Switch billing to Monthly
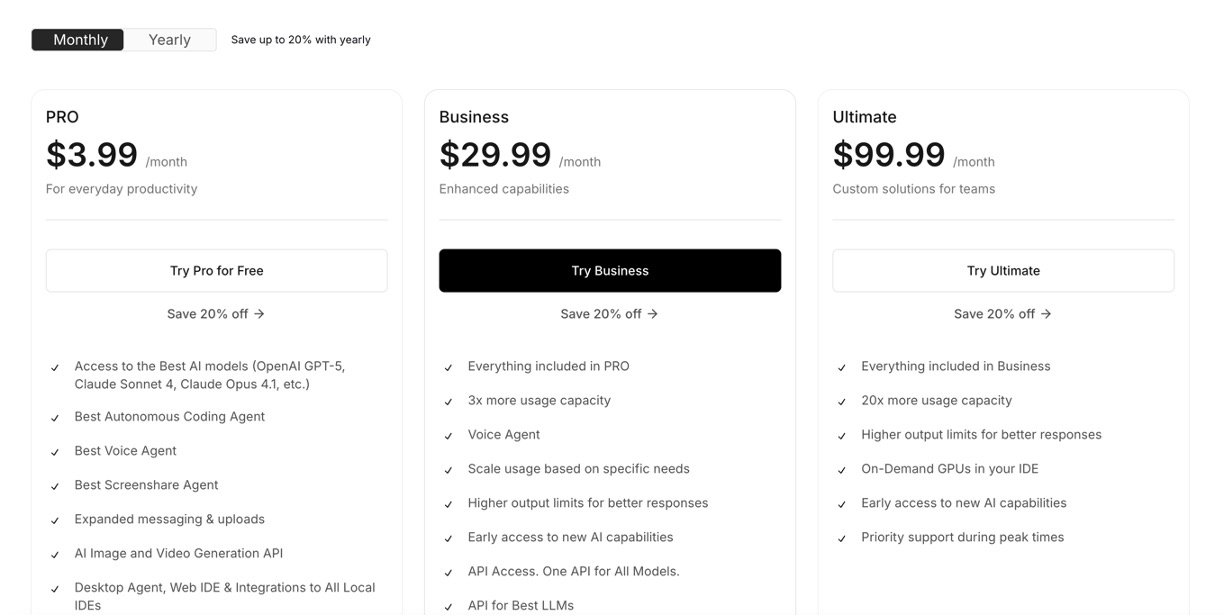This screenshot has height=616, width=1224. (x=79, y=40)
